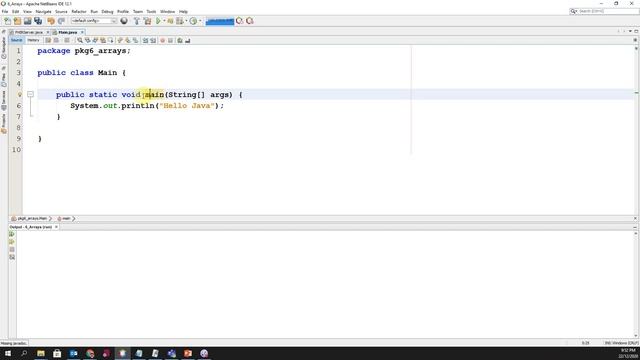The image size is (640, 360).
Task: Click the Comment icon in editor toolbar
Action: [180, 40]
